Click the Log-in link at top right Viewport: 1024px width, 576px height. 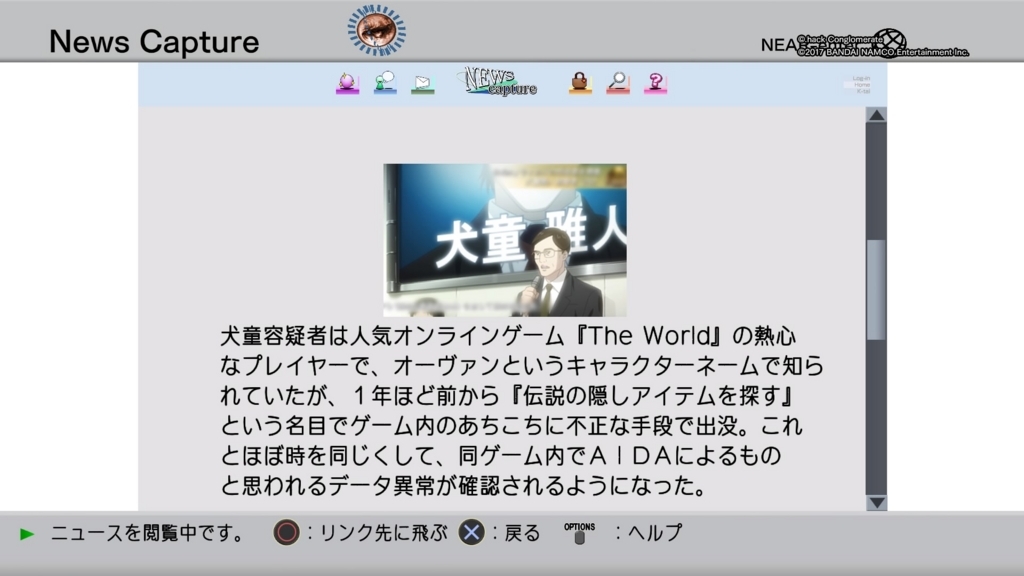(x=861, y=78)
